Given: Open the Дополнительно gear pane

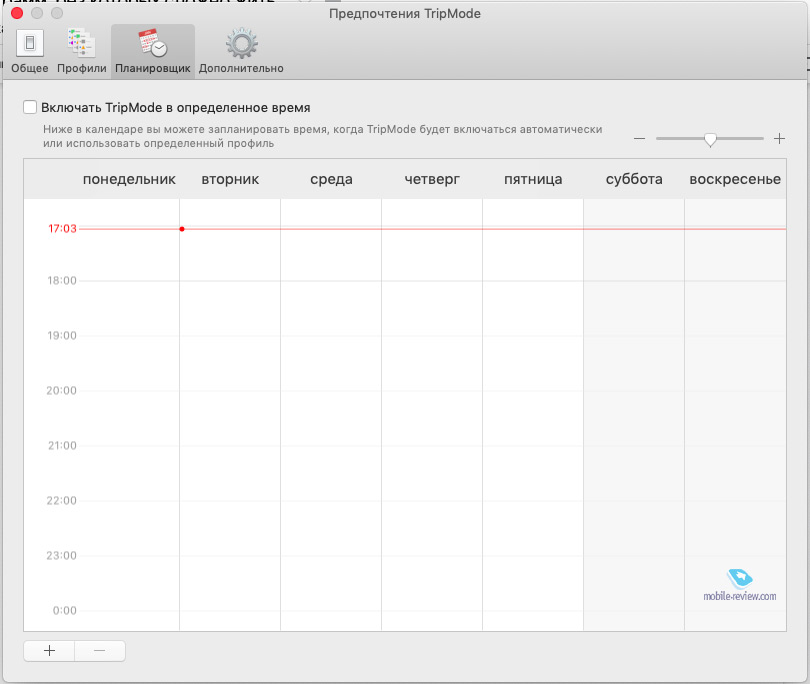Looking at the screenshot, I should click(241, 52).
